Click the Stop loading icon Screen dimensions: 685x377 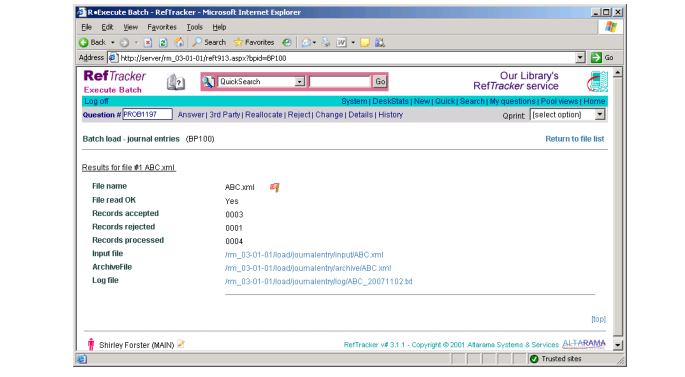148,42
